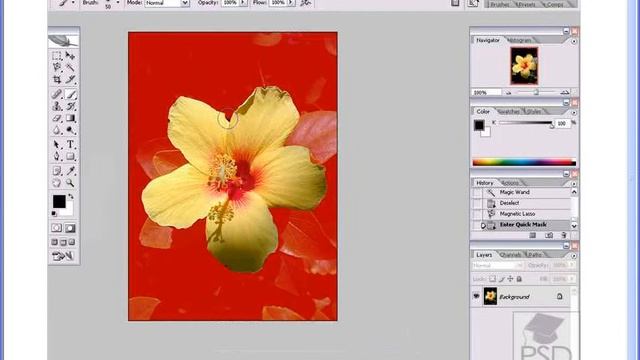This screenshot has width=640, height=360.
Task: Select the Zoom tool
Action: click(70, 183)
